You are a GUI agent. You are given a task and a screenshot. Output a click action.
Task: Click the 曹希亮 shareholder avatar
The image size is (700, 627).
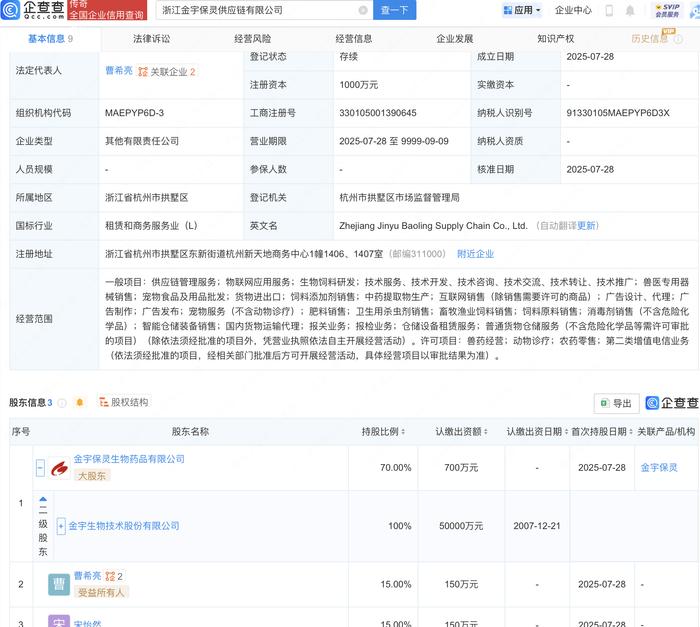click(x=59, y=585)
